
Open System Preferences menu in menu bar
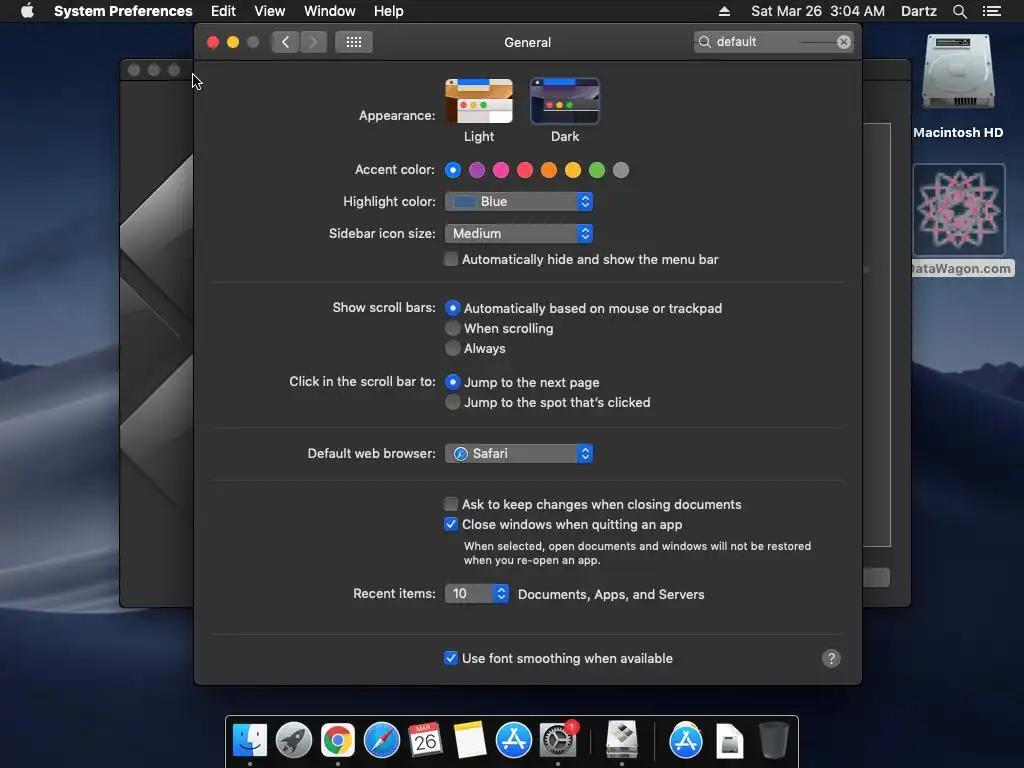pyautogui.click(x=123, y=11)
